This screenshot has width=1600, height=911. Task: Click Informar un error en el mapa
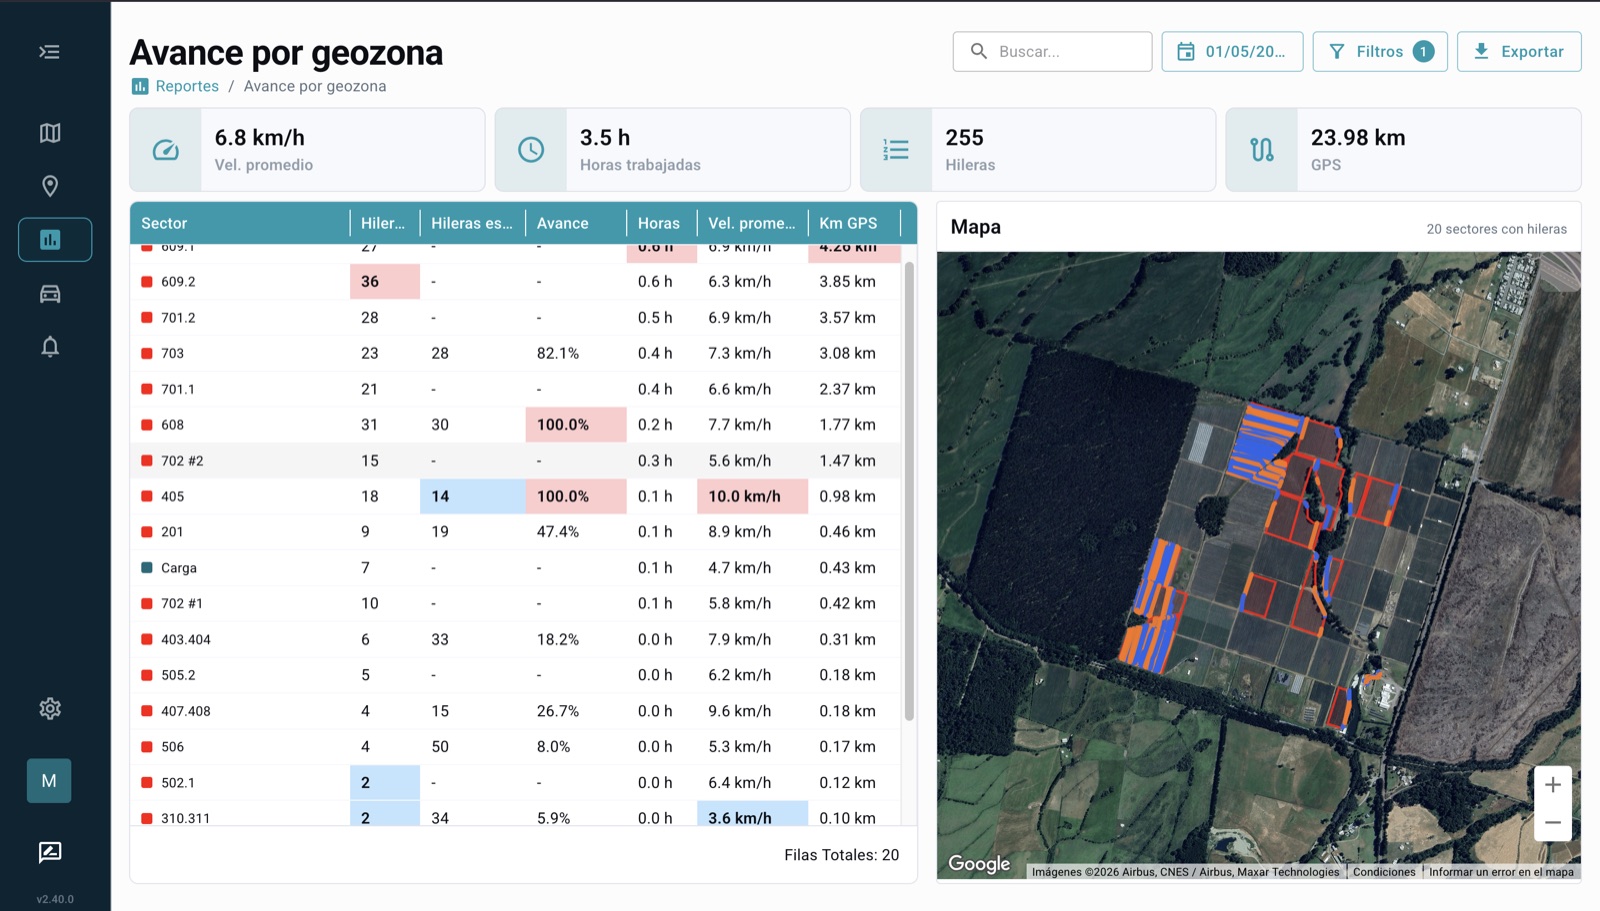click(1501, 872)
